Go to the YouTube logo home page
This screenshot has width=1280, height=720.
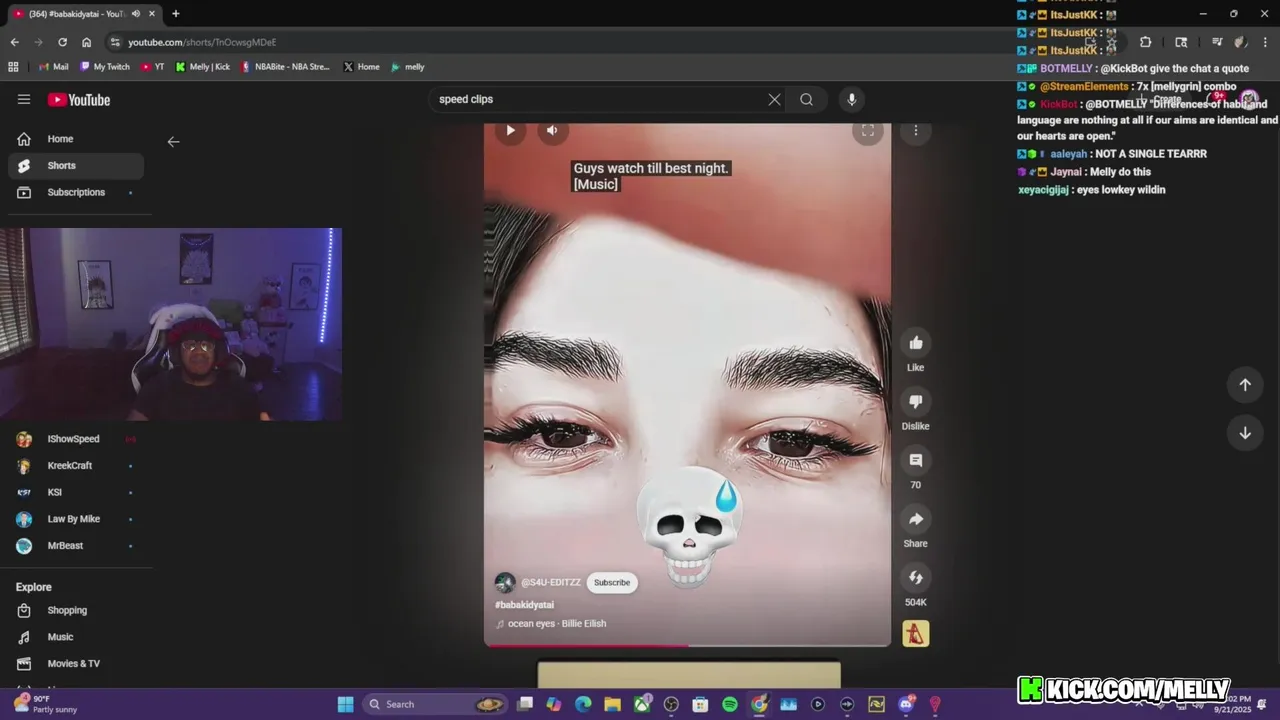pos(79,100)
